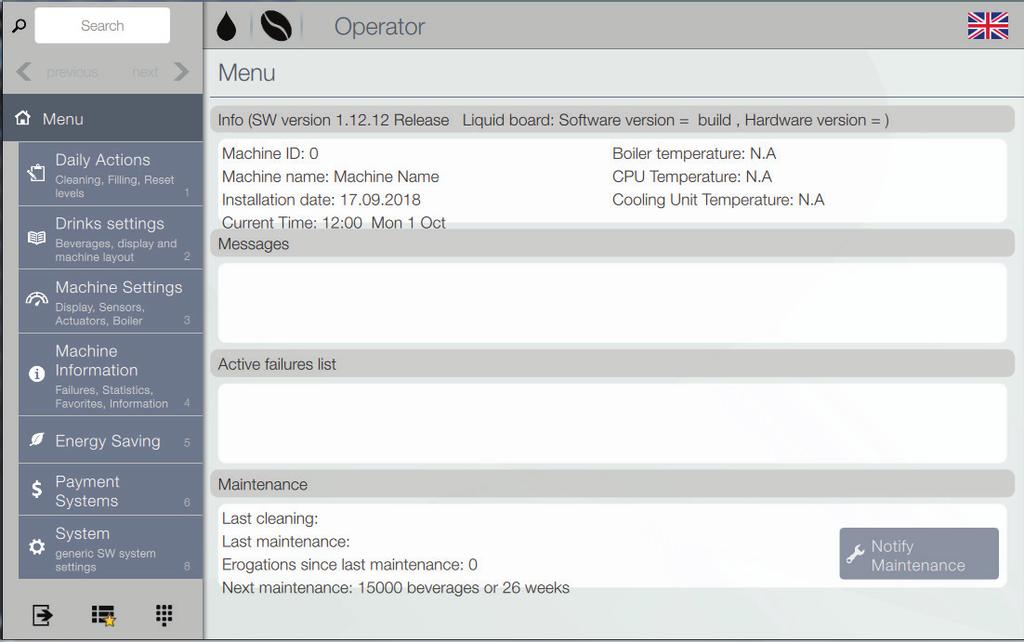The height and width of the screenshot is (642, 1024).
Task: Click inside the Active failures list box
Action: [612, 423]
